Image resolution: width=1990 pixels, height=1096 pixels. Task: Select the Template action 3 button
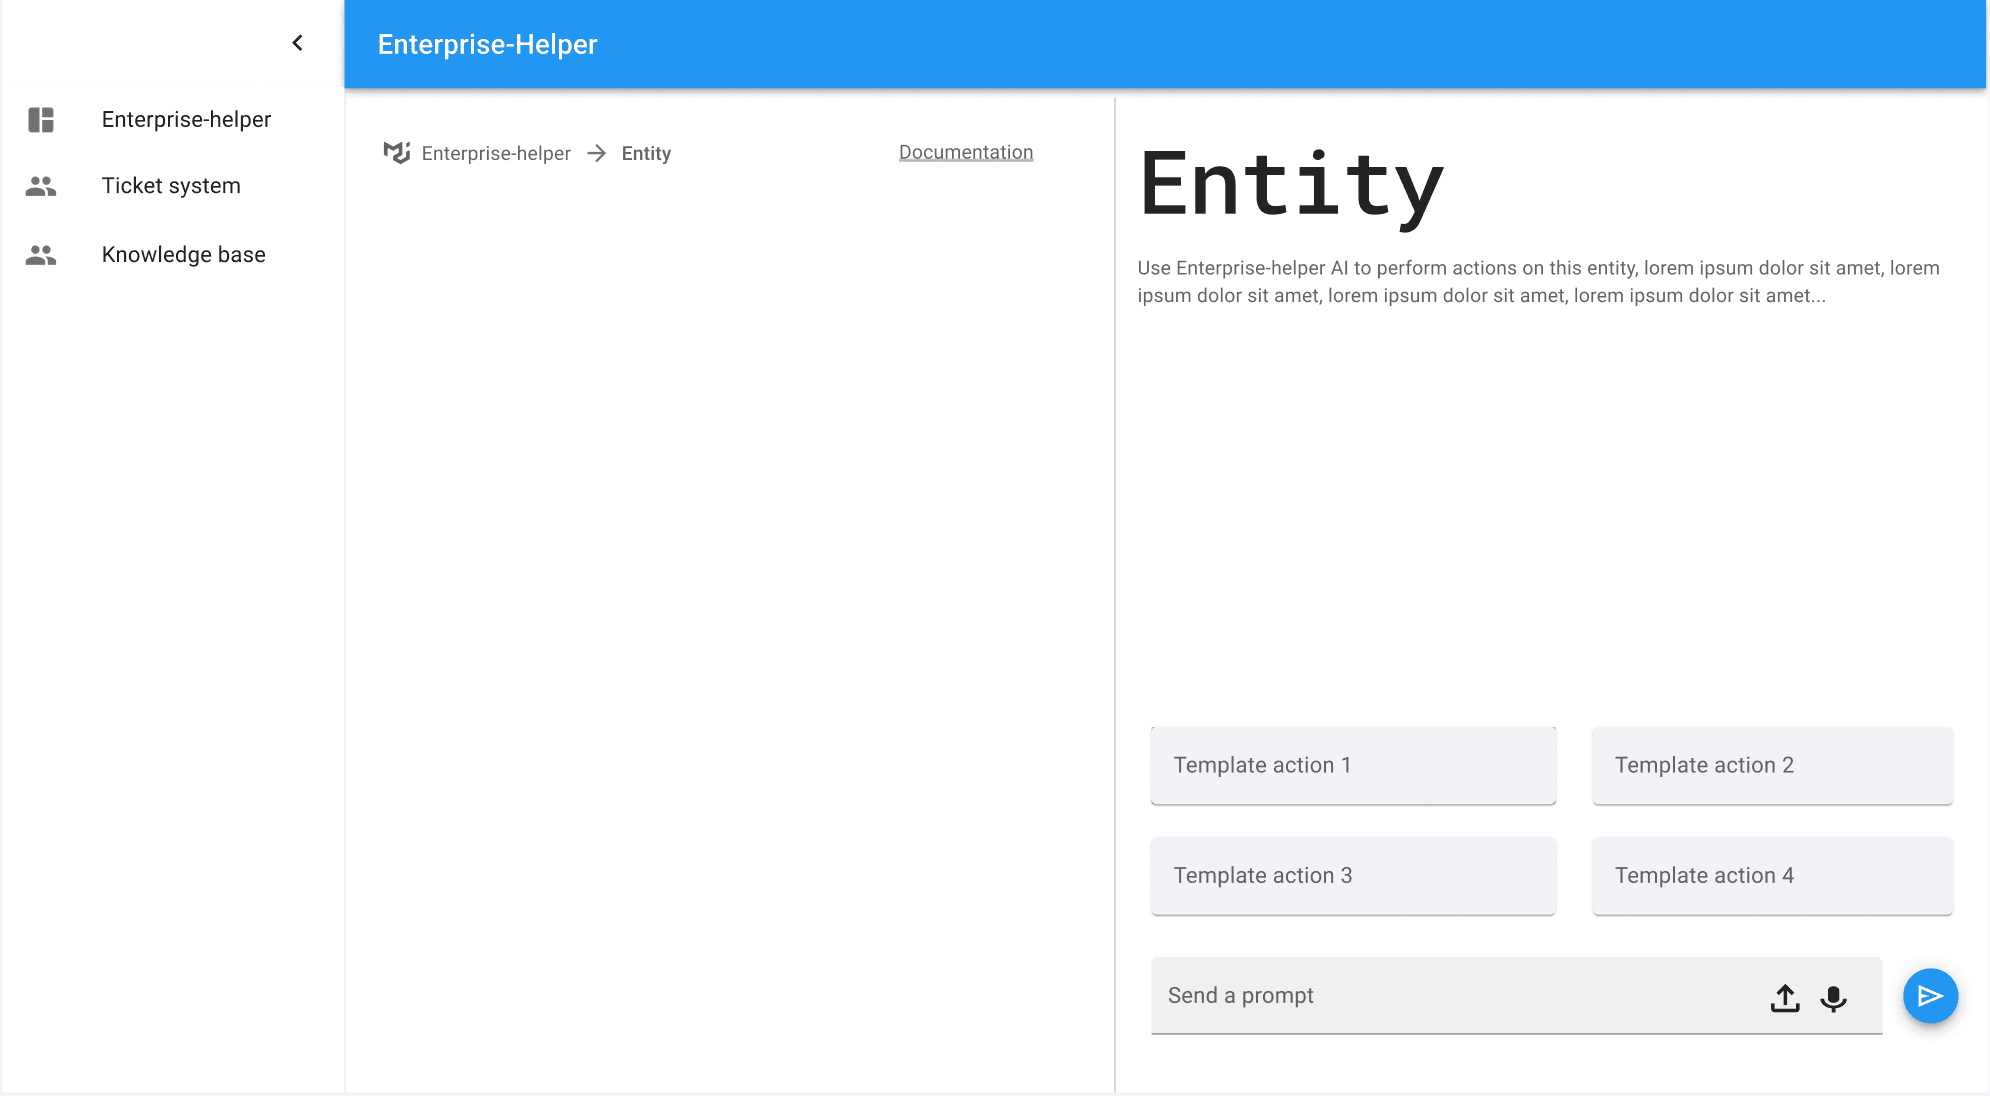click(x=1352, y=875)
